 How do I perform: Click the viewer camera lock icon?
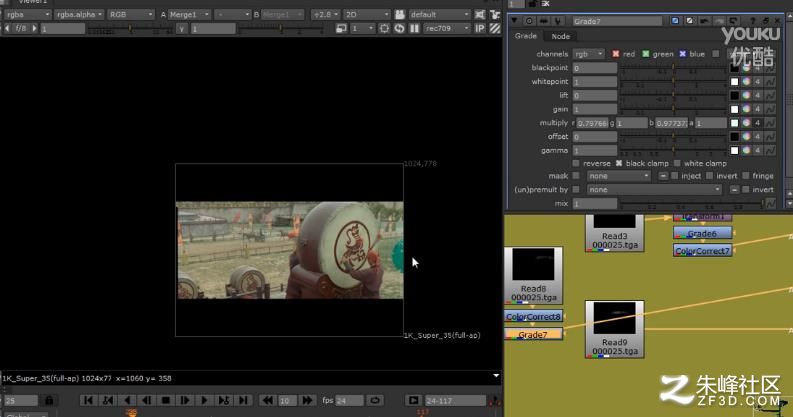[x=400, y=15]
